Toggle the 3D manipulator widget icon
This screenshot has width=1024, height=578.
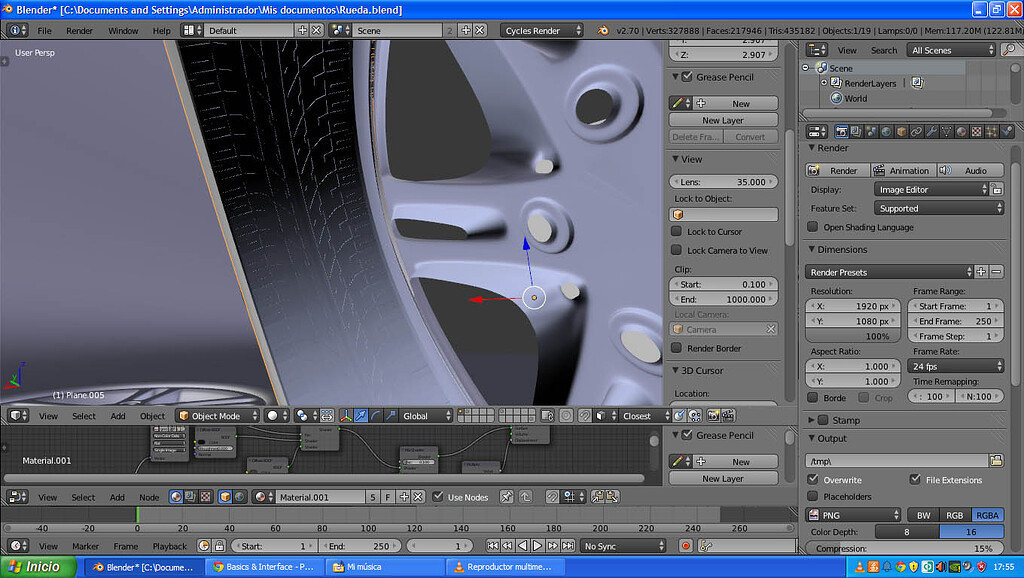point(345,415)
